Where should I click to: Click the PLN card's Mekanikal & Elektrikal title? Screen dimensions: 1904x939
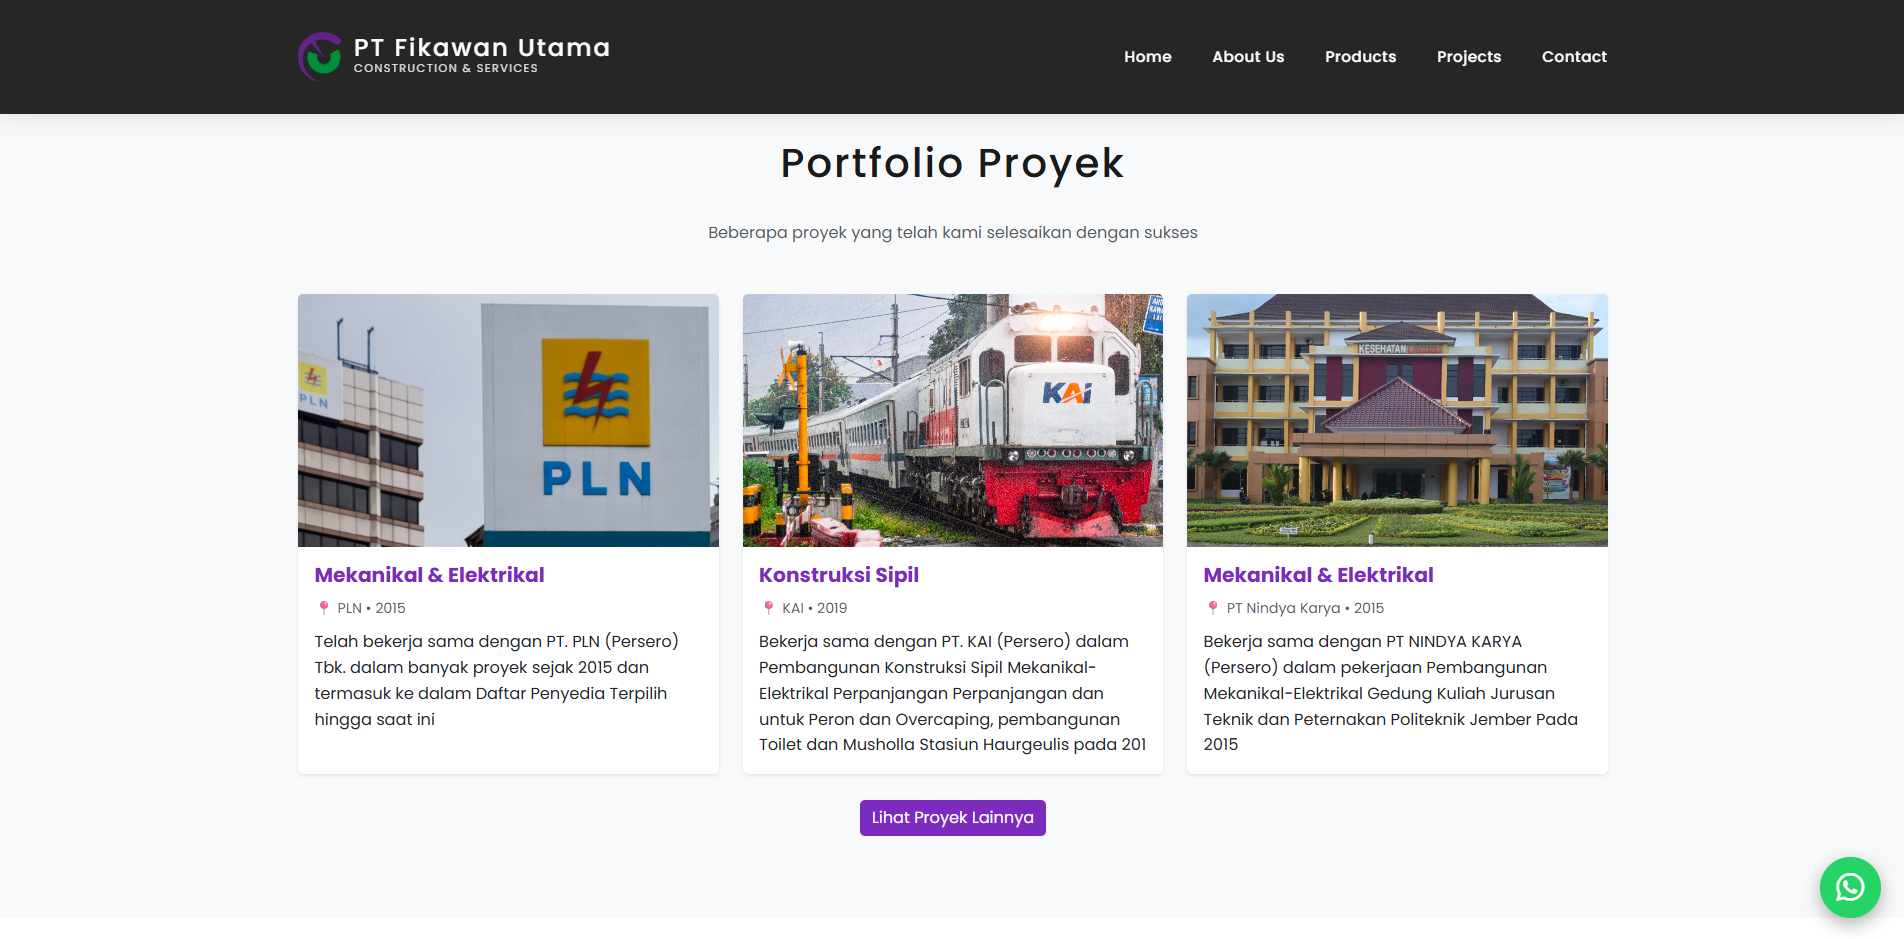[x=429, y=575]
